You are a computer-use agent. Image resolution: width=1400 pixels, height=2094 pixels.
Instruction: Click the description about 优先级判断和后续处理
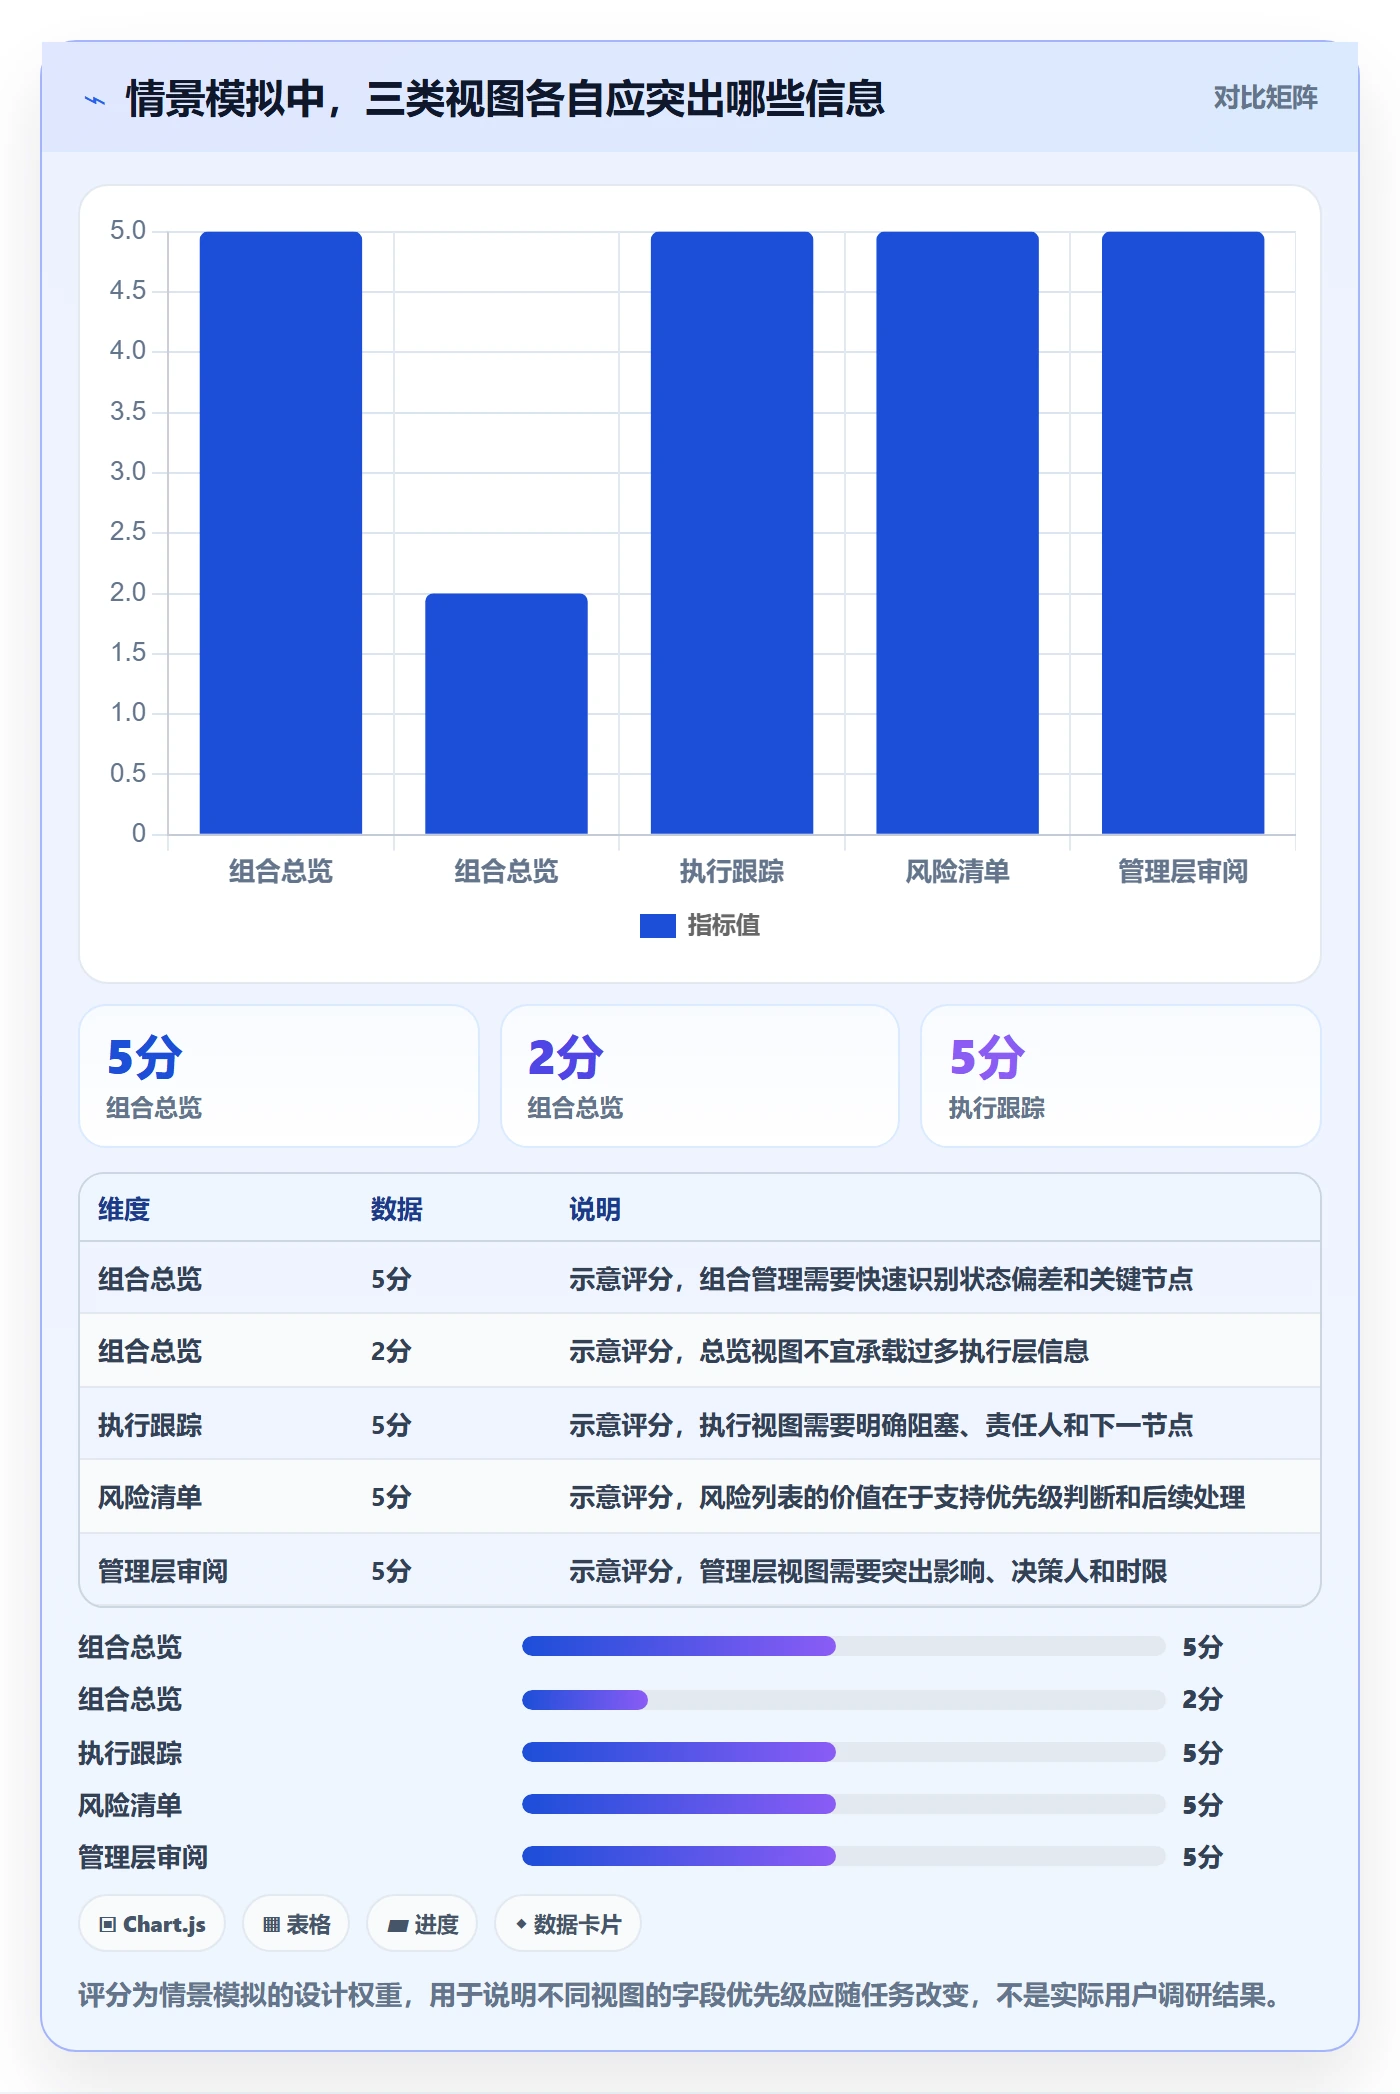[907, 1497]
